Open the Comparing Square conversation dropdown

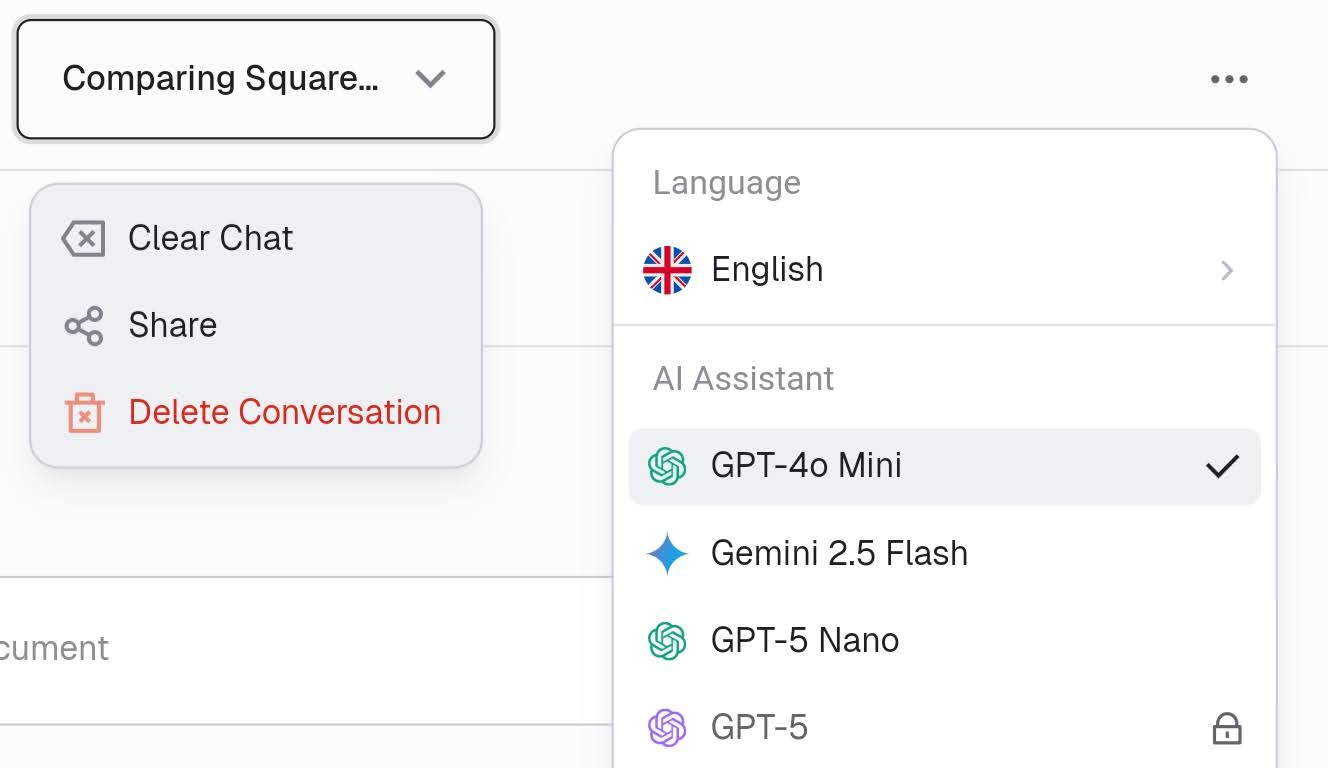click(x=256, y=79)
